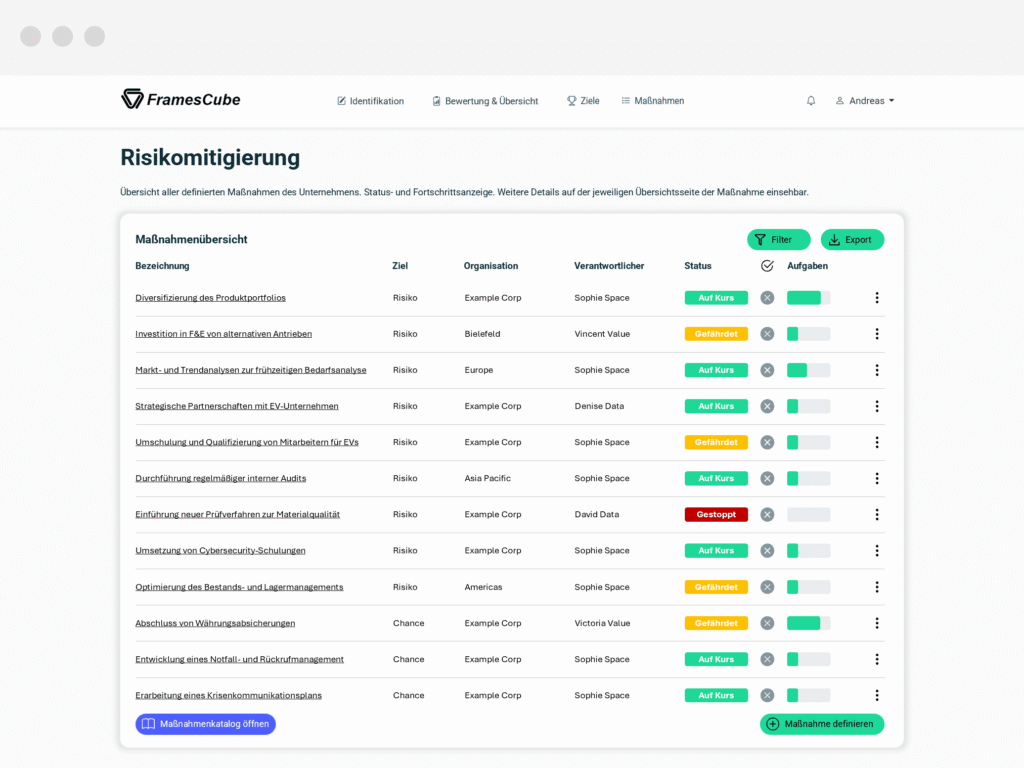Open Investition in F&E von alternativen Antrieben
This screenshot has width=1024, height=768.
(223, 334)
